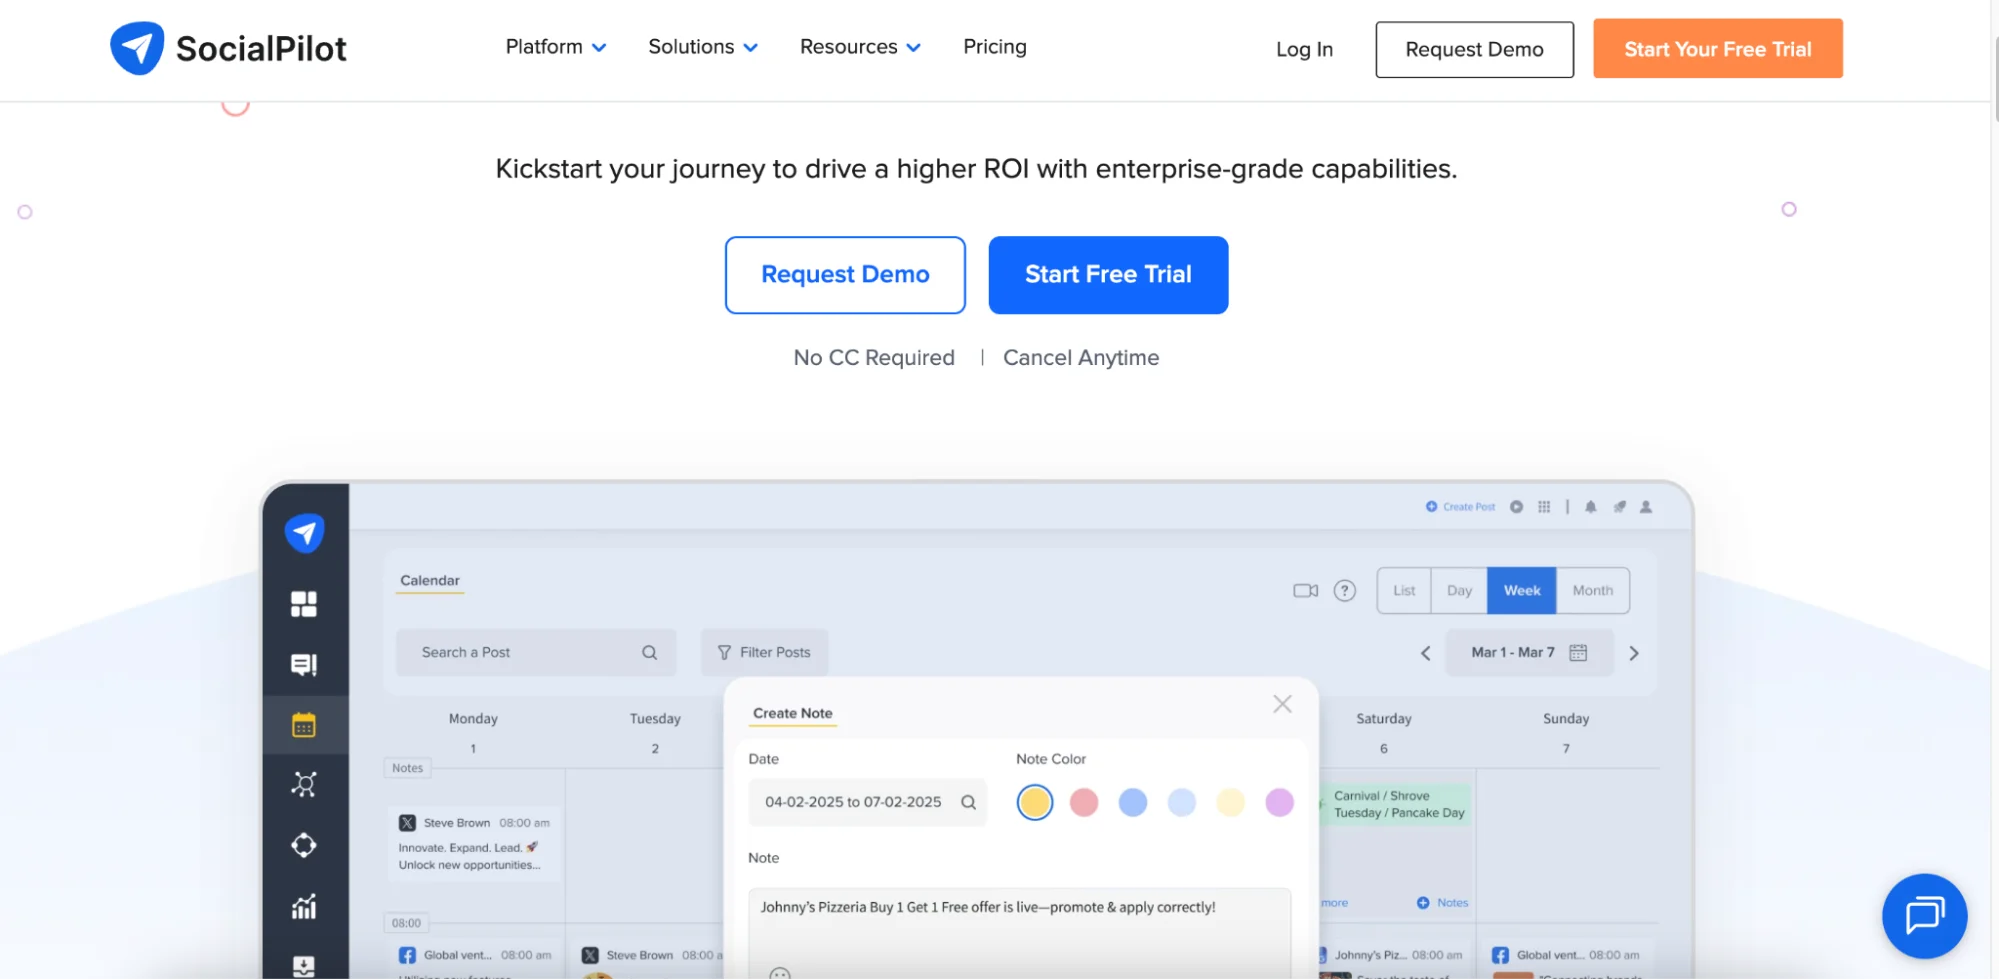Click the X icon on Monday's Steve Brown post
Viewport: 1999px width, 980px height.
tap(407, 823)
